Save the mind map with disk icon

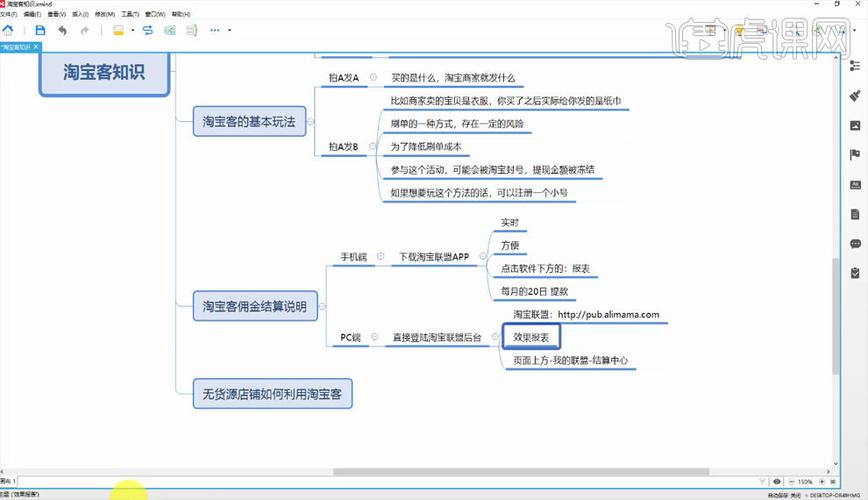click(x=40, y=30)
